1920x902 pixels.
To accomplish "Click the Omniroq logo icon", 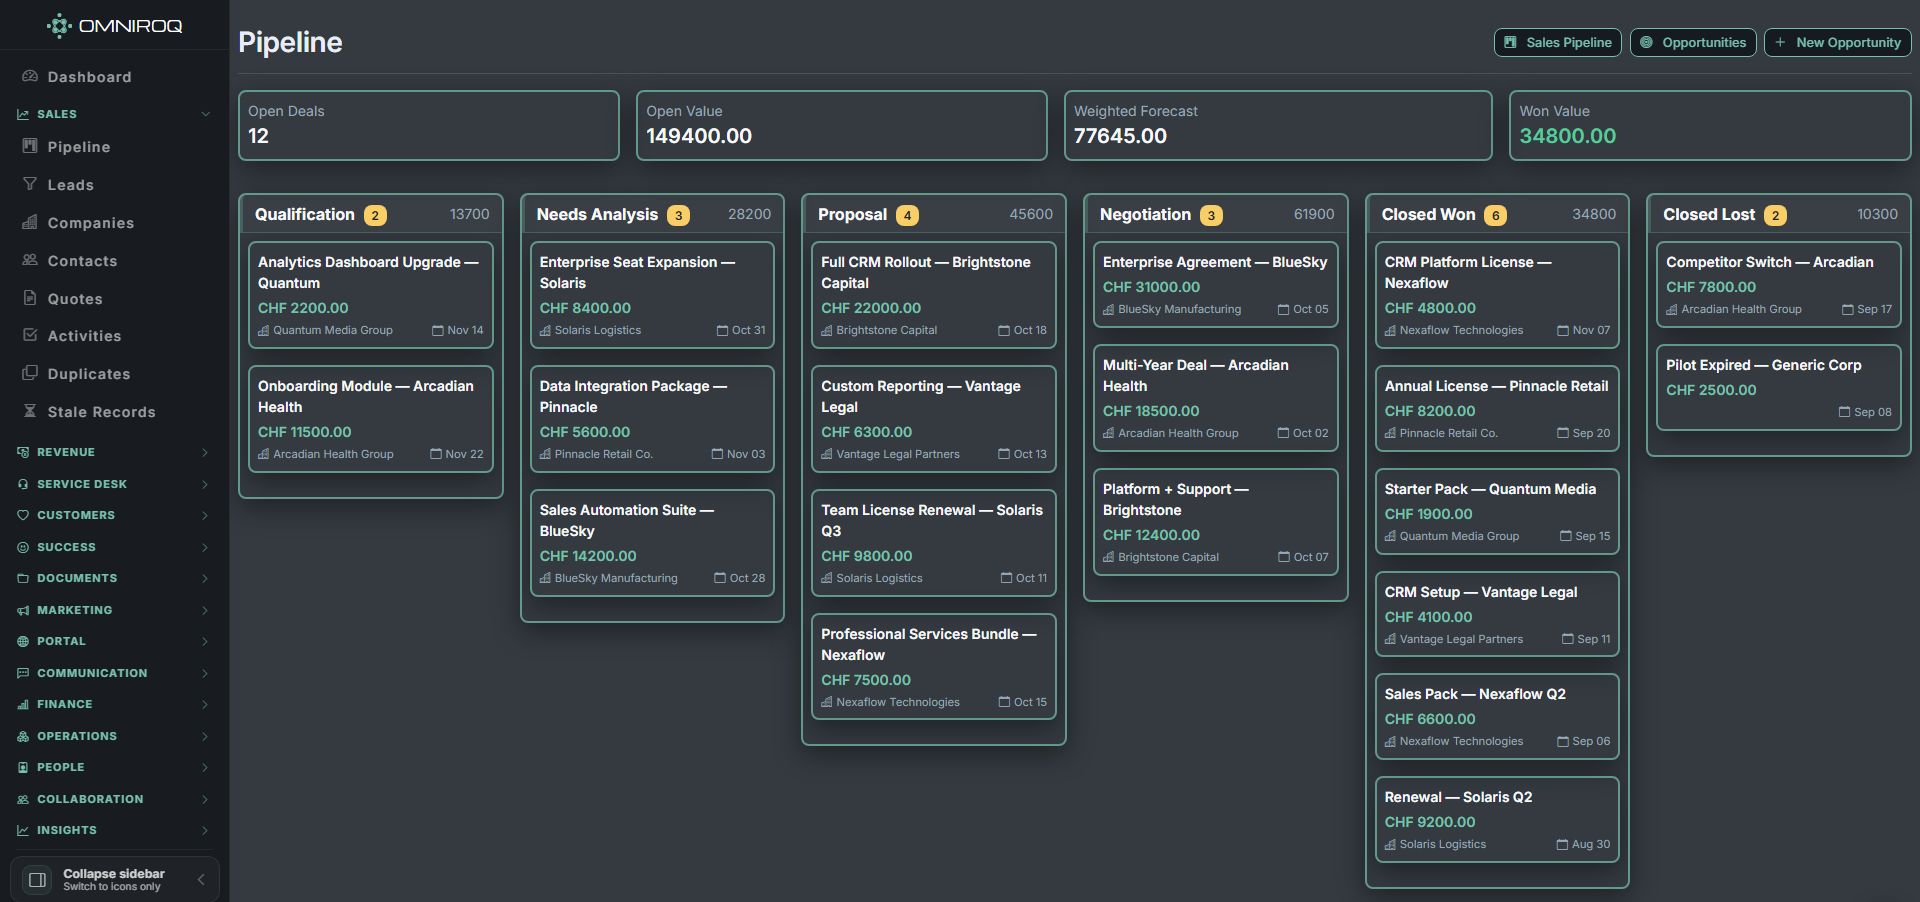I will click(59, 26).
